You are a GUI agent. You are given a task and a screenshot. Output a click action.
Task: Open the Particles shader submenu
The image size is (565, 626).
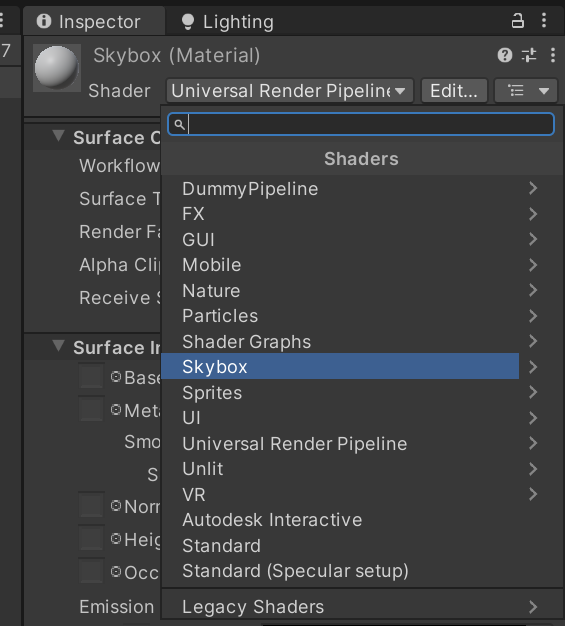(x=363, y=316)
